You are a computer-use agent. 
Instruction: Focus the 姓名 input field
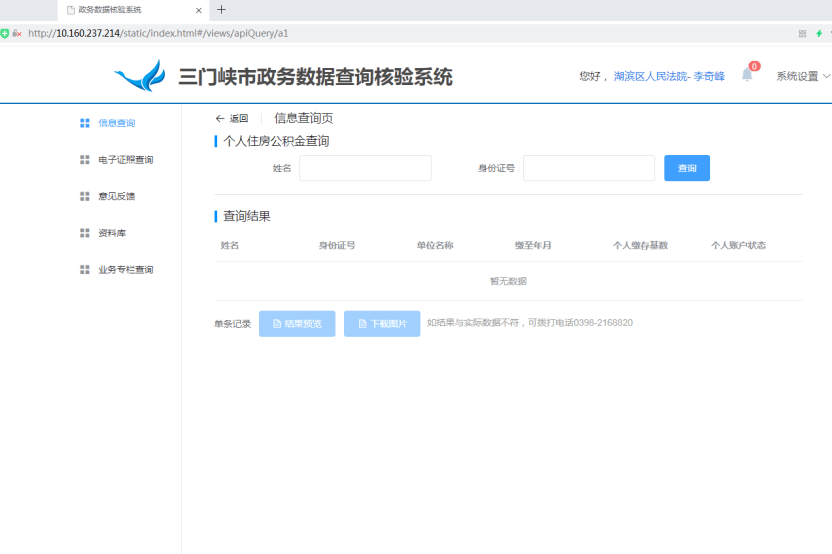point(365,168)
